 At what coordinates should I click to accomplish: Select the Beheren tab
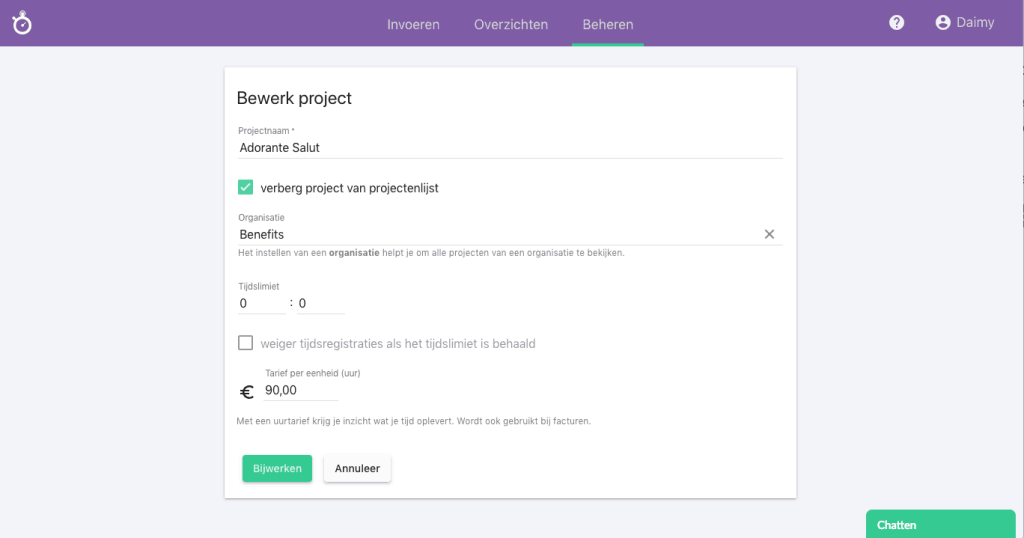pyautogui.click(x=608, y=24)
